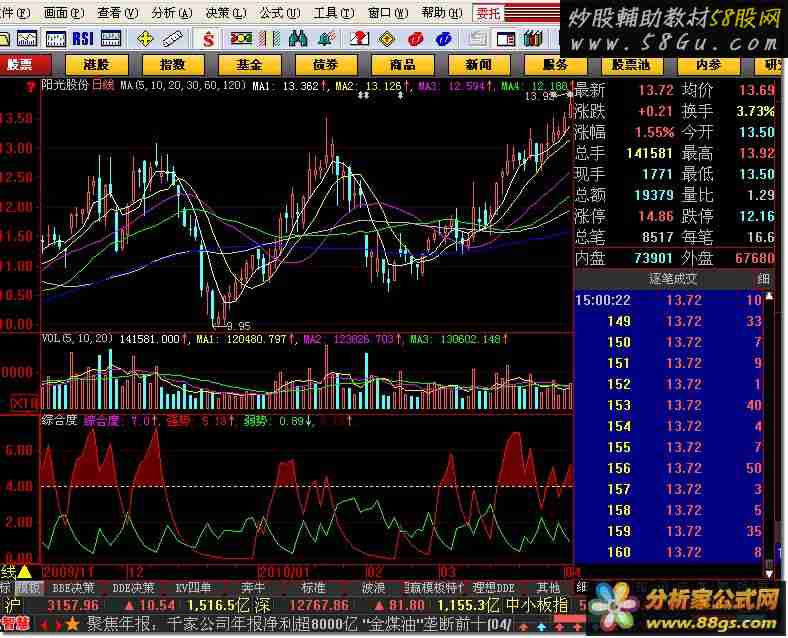Click the 15:00:22 trade row
Viewport: 788px width, 638px height.
tap(669, 300)
